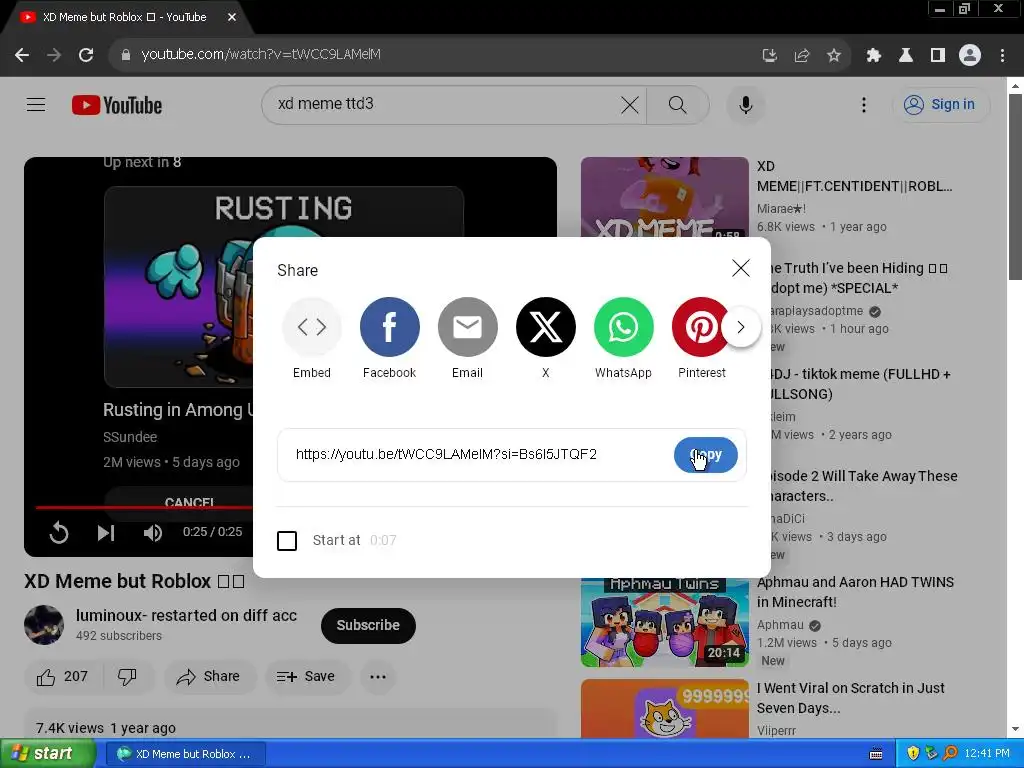Viewport: 1024px width, 768px height.
Task: Copy the share link
Action: [705, 455]
